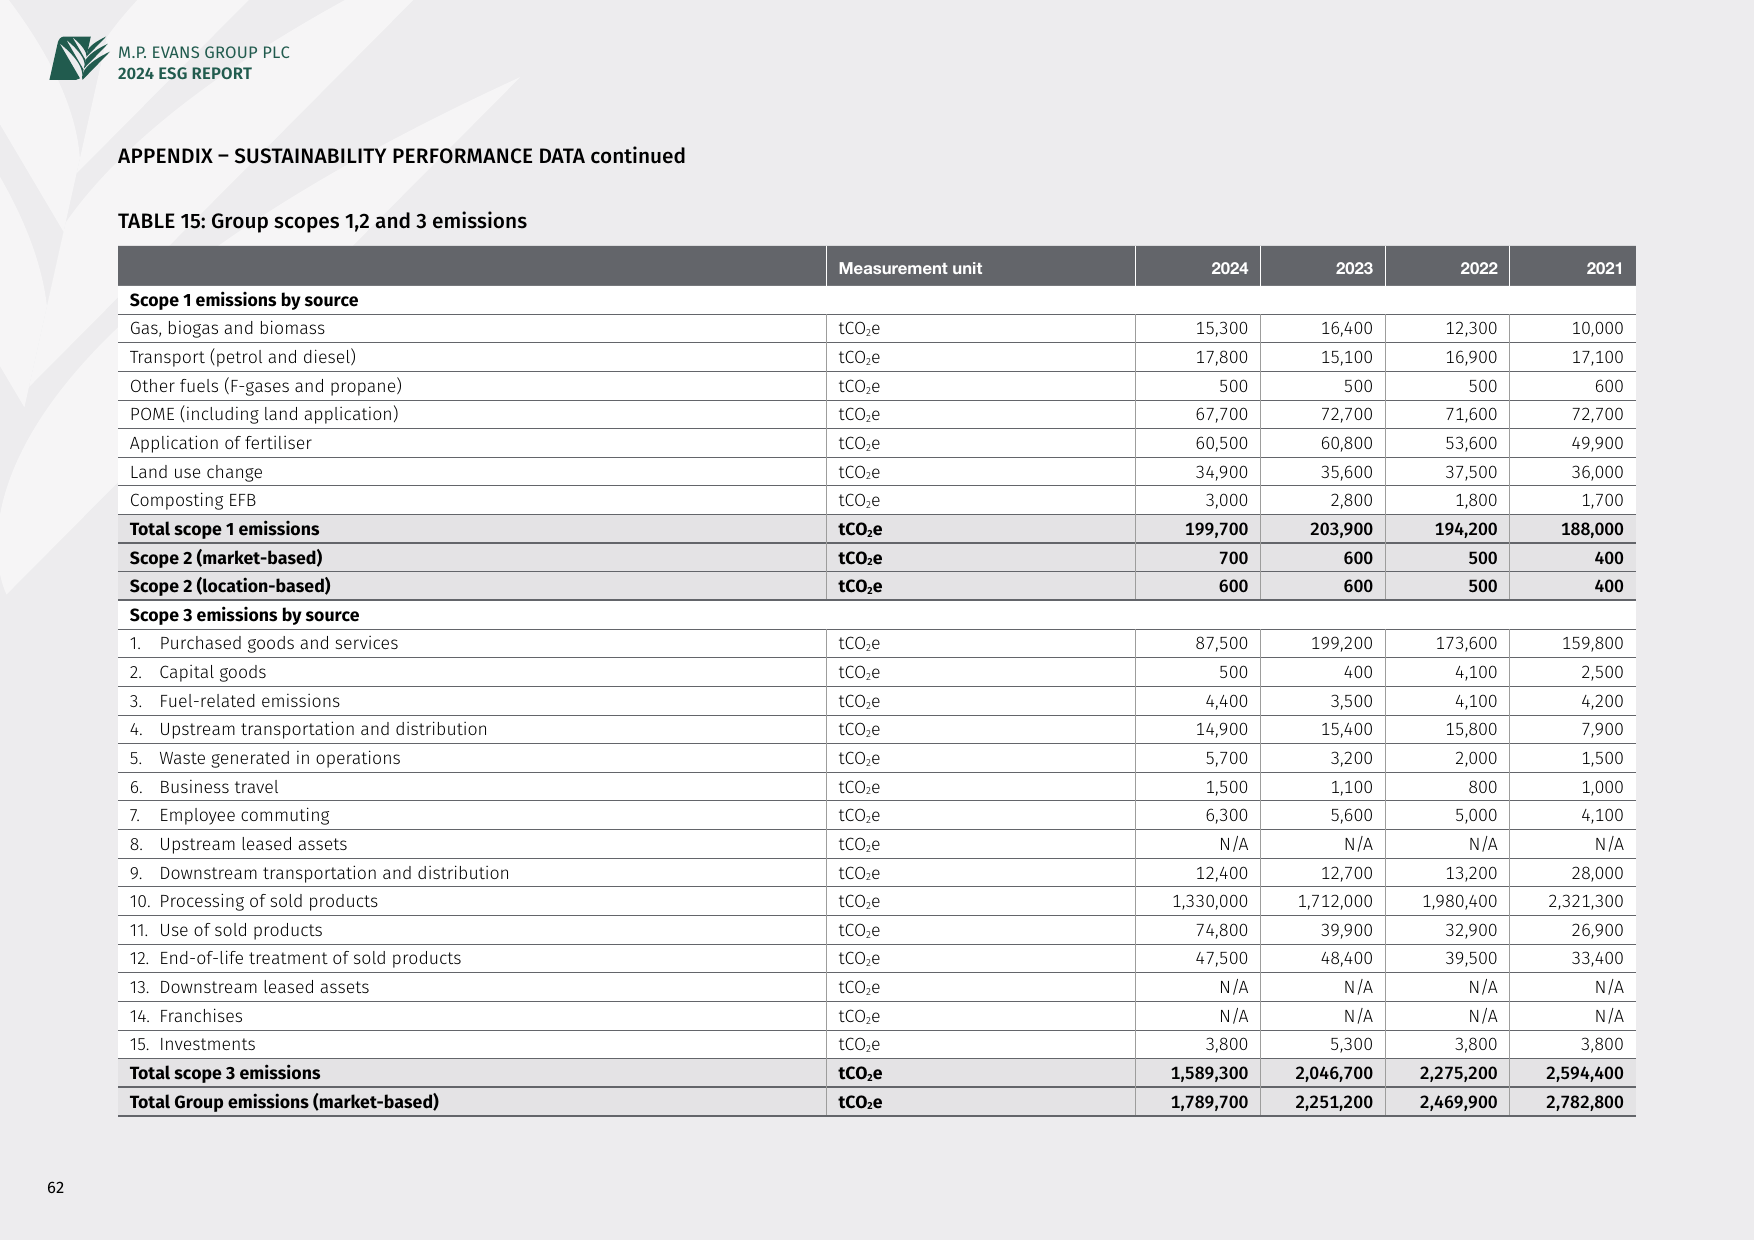
Task: Select the 'APPENDIX – SUSTAINABILITY PERFORMANCE DATA continued' heading
Action: [x=402, y=156]
